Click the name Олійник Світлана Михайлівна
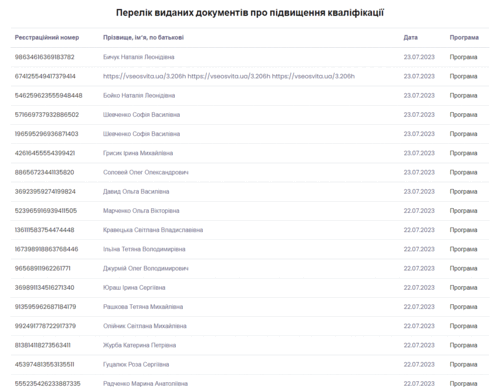 point(145,326)
